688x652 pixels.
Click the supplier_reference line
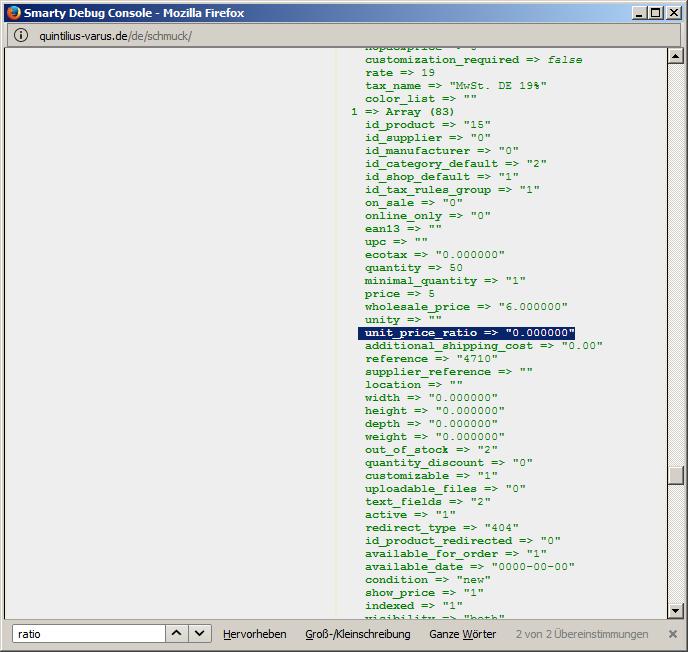pyautogui.click(x=449, y=372)
